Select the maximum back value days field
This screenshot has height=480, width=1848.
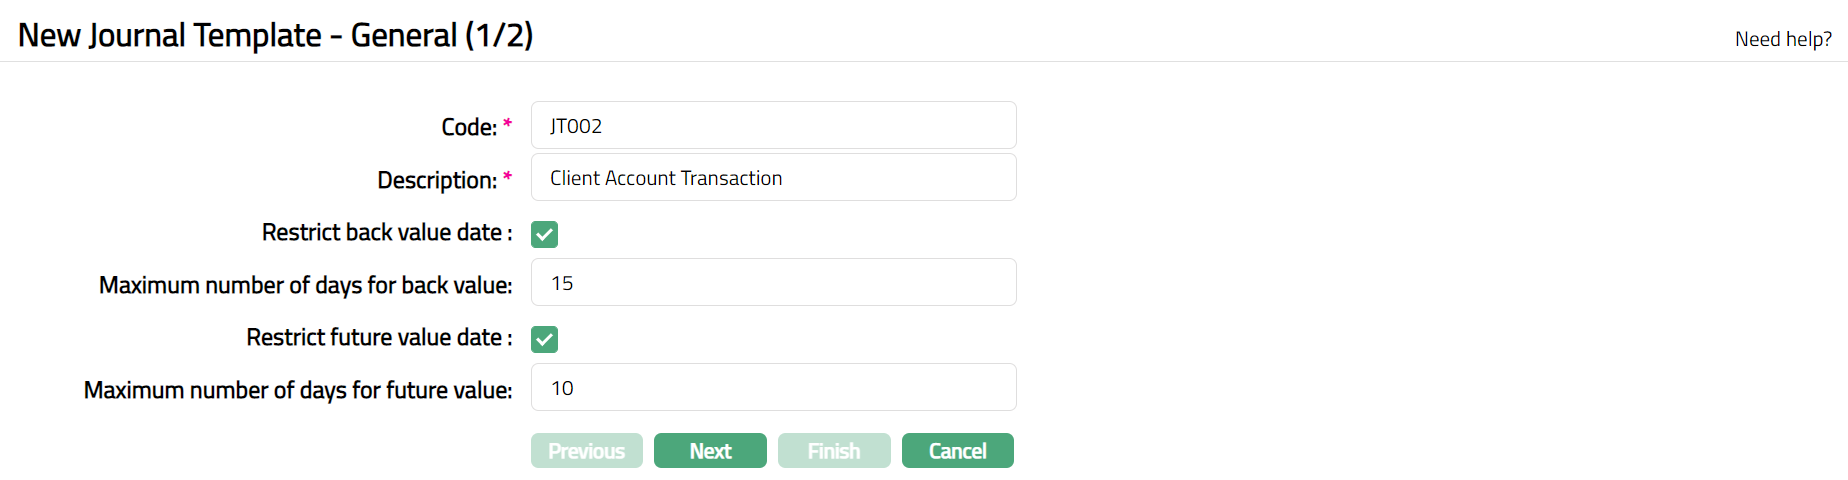[x=773, y=283]
